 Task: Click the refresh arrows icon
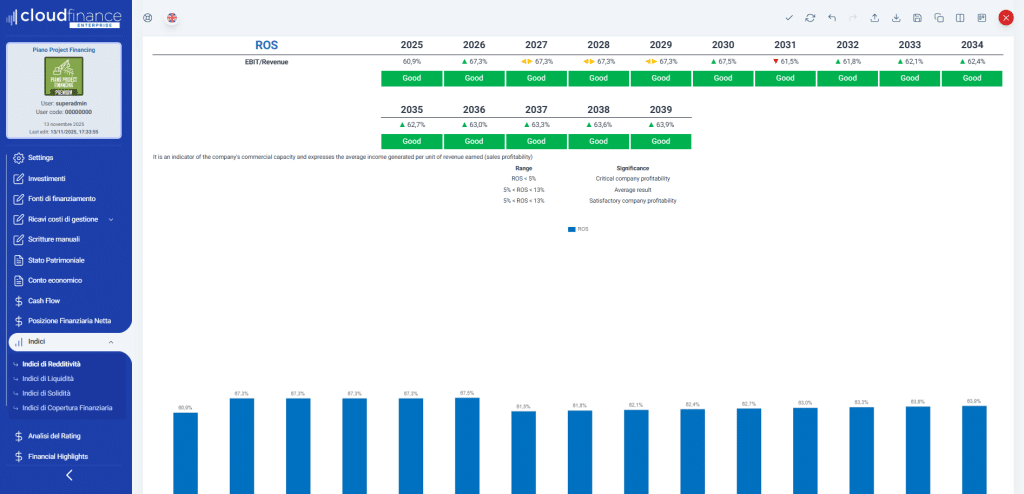(810, 18)
